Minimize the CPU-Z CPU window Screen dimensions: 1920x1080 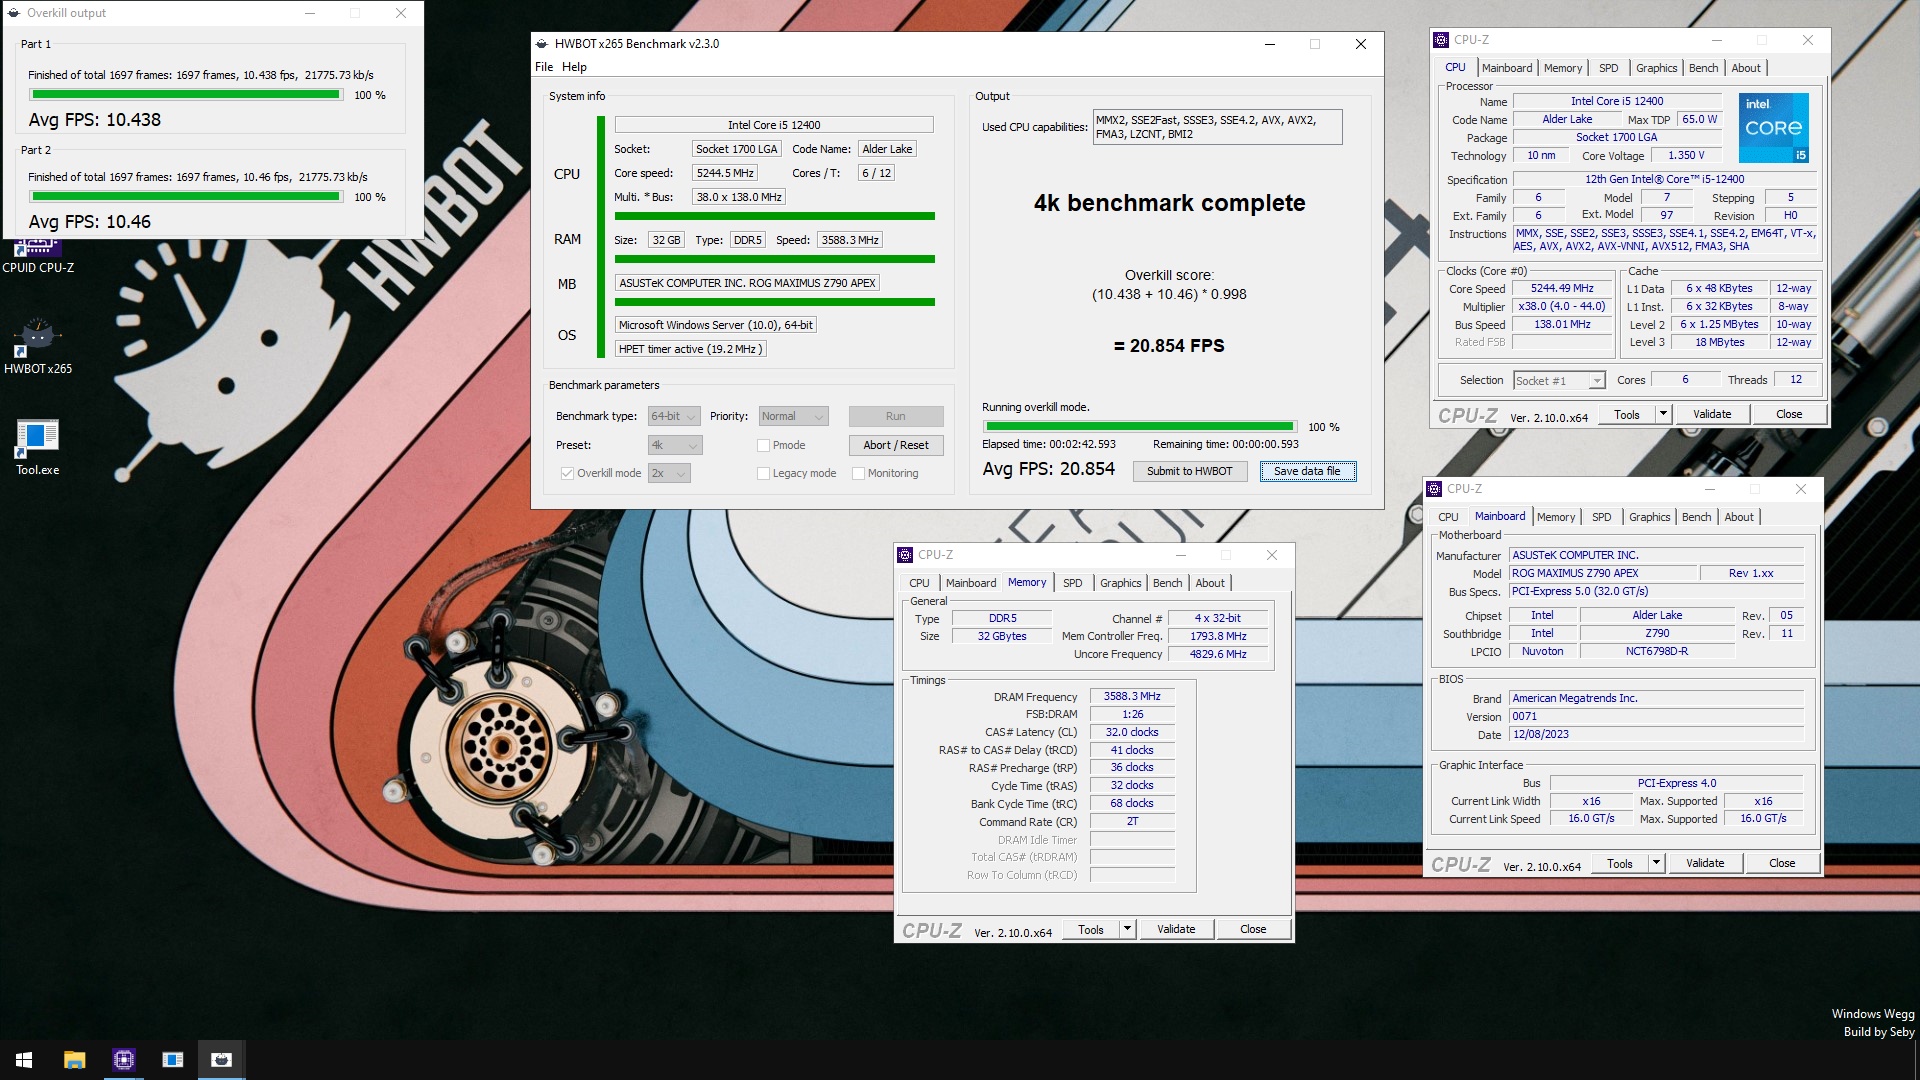[x=1716, y=40]
